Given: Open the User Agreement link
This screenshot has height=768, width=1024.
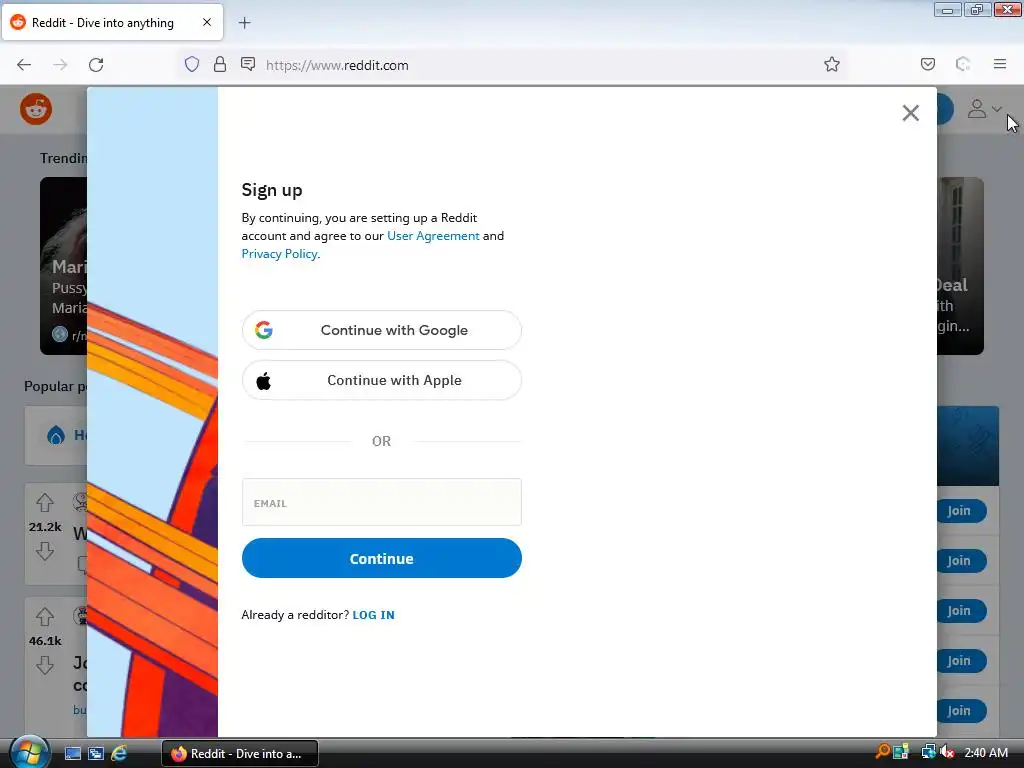Looking at the screenshot, I should click(433, 236).
